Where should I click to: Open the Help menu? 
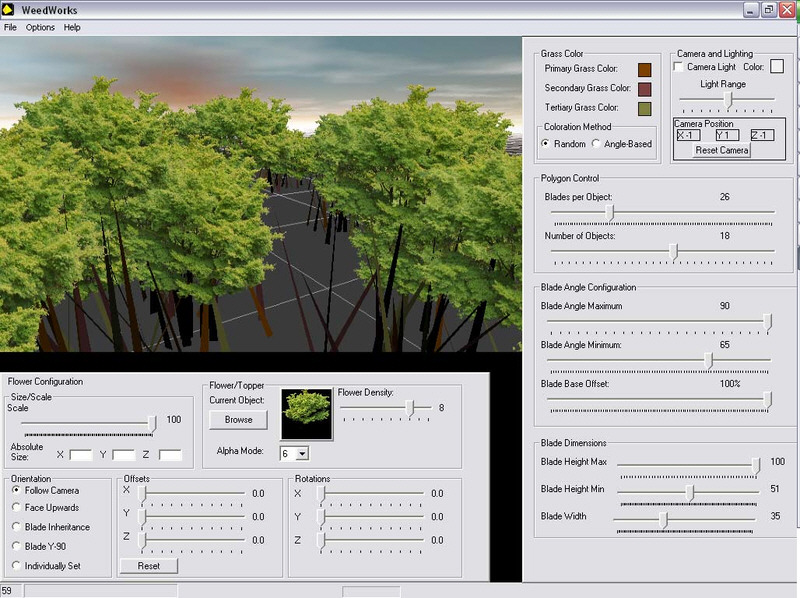pos(72,27)
